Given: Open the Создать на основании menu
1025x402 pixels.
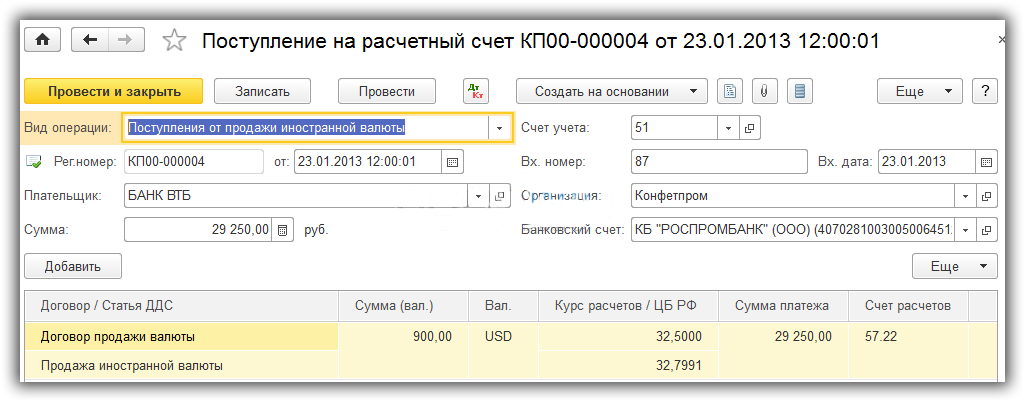Looking at the screenshot, I should coord(611,91).
